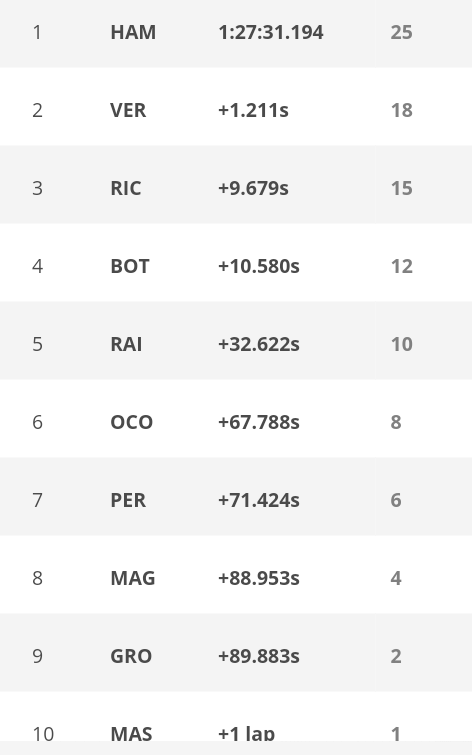This screenshot has width=472, height=755.
Task: Select the +10.580s gap time
Action: [259, 266]
